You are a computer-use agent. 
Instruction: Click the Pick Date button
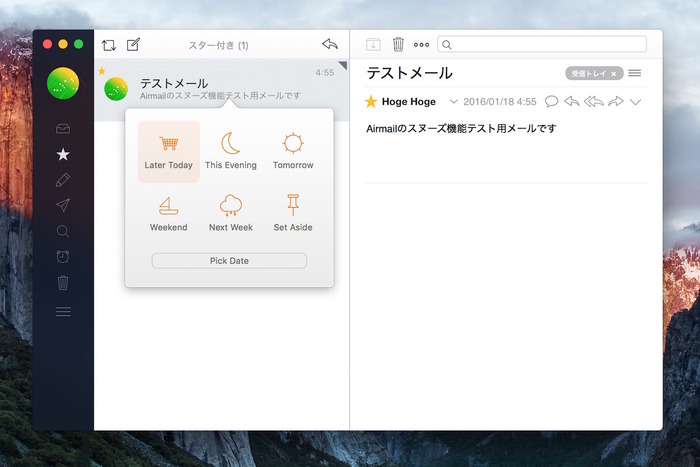(x=229, y=261)
